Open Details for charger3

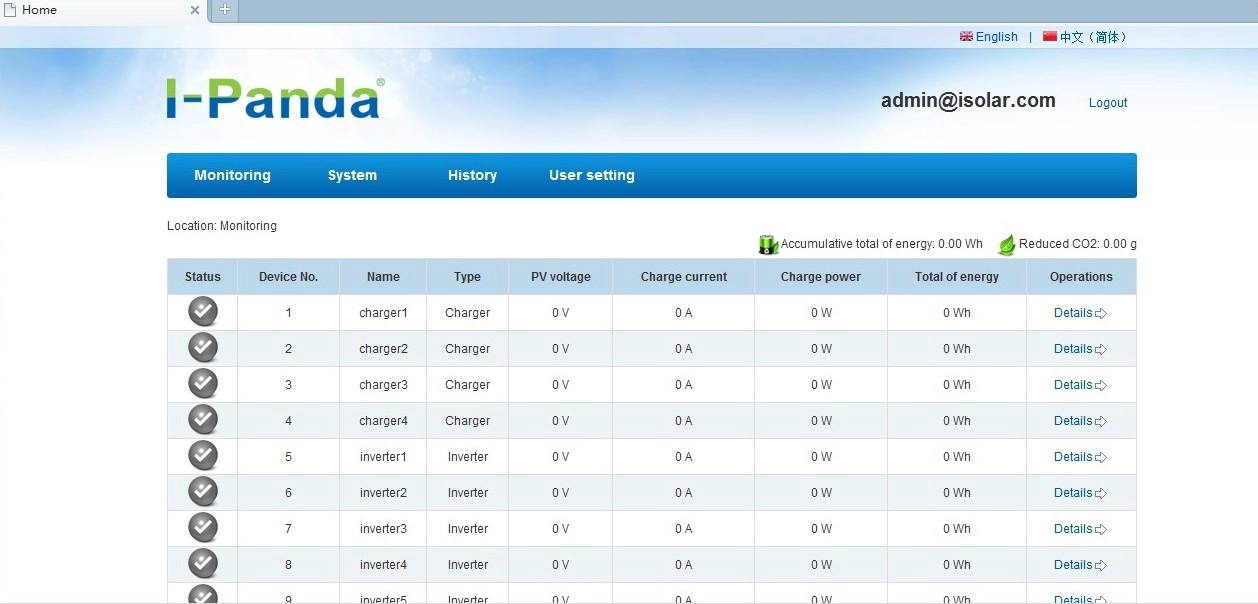1080,385
